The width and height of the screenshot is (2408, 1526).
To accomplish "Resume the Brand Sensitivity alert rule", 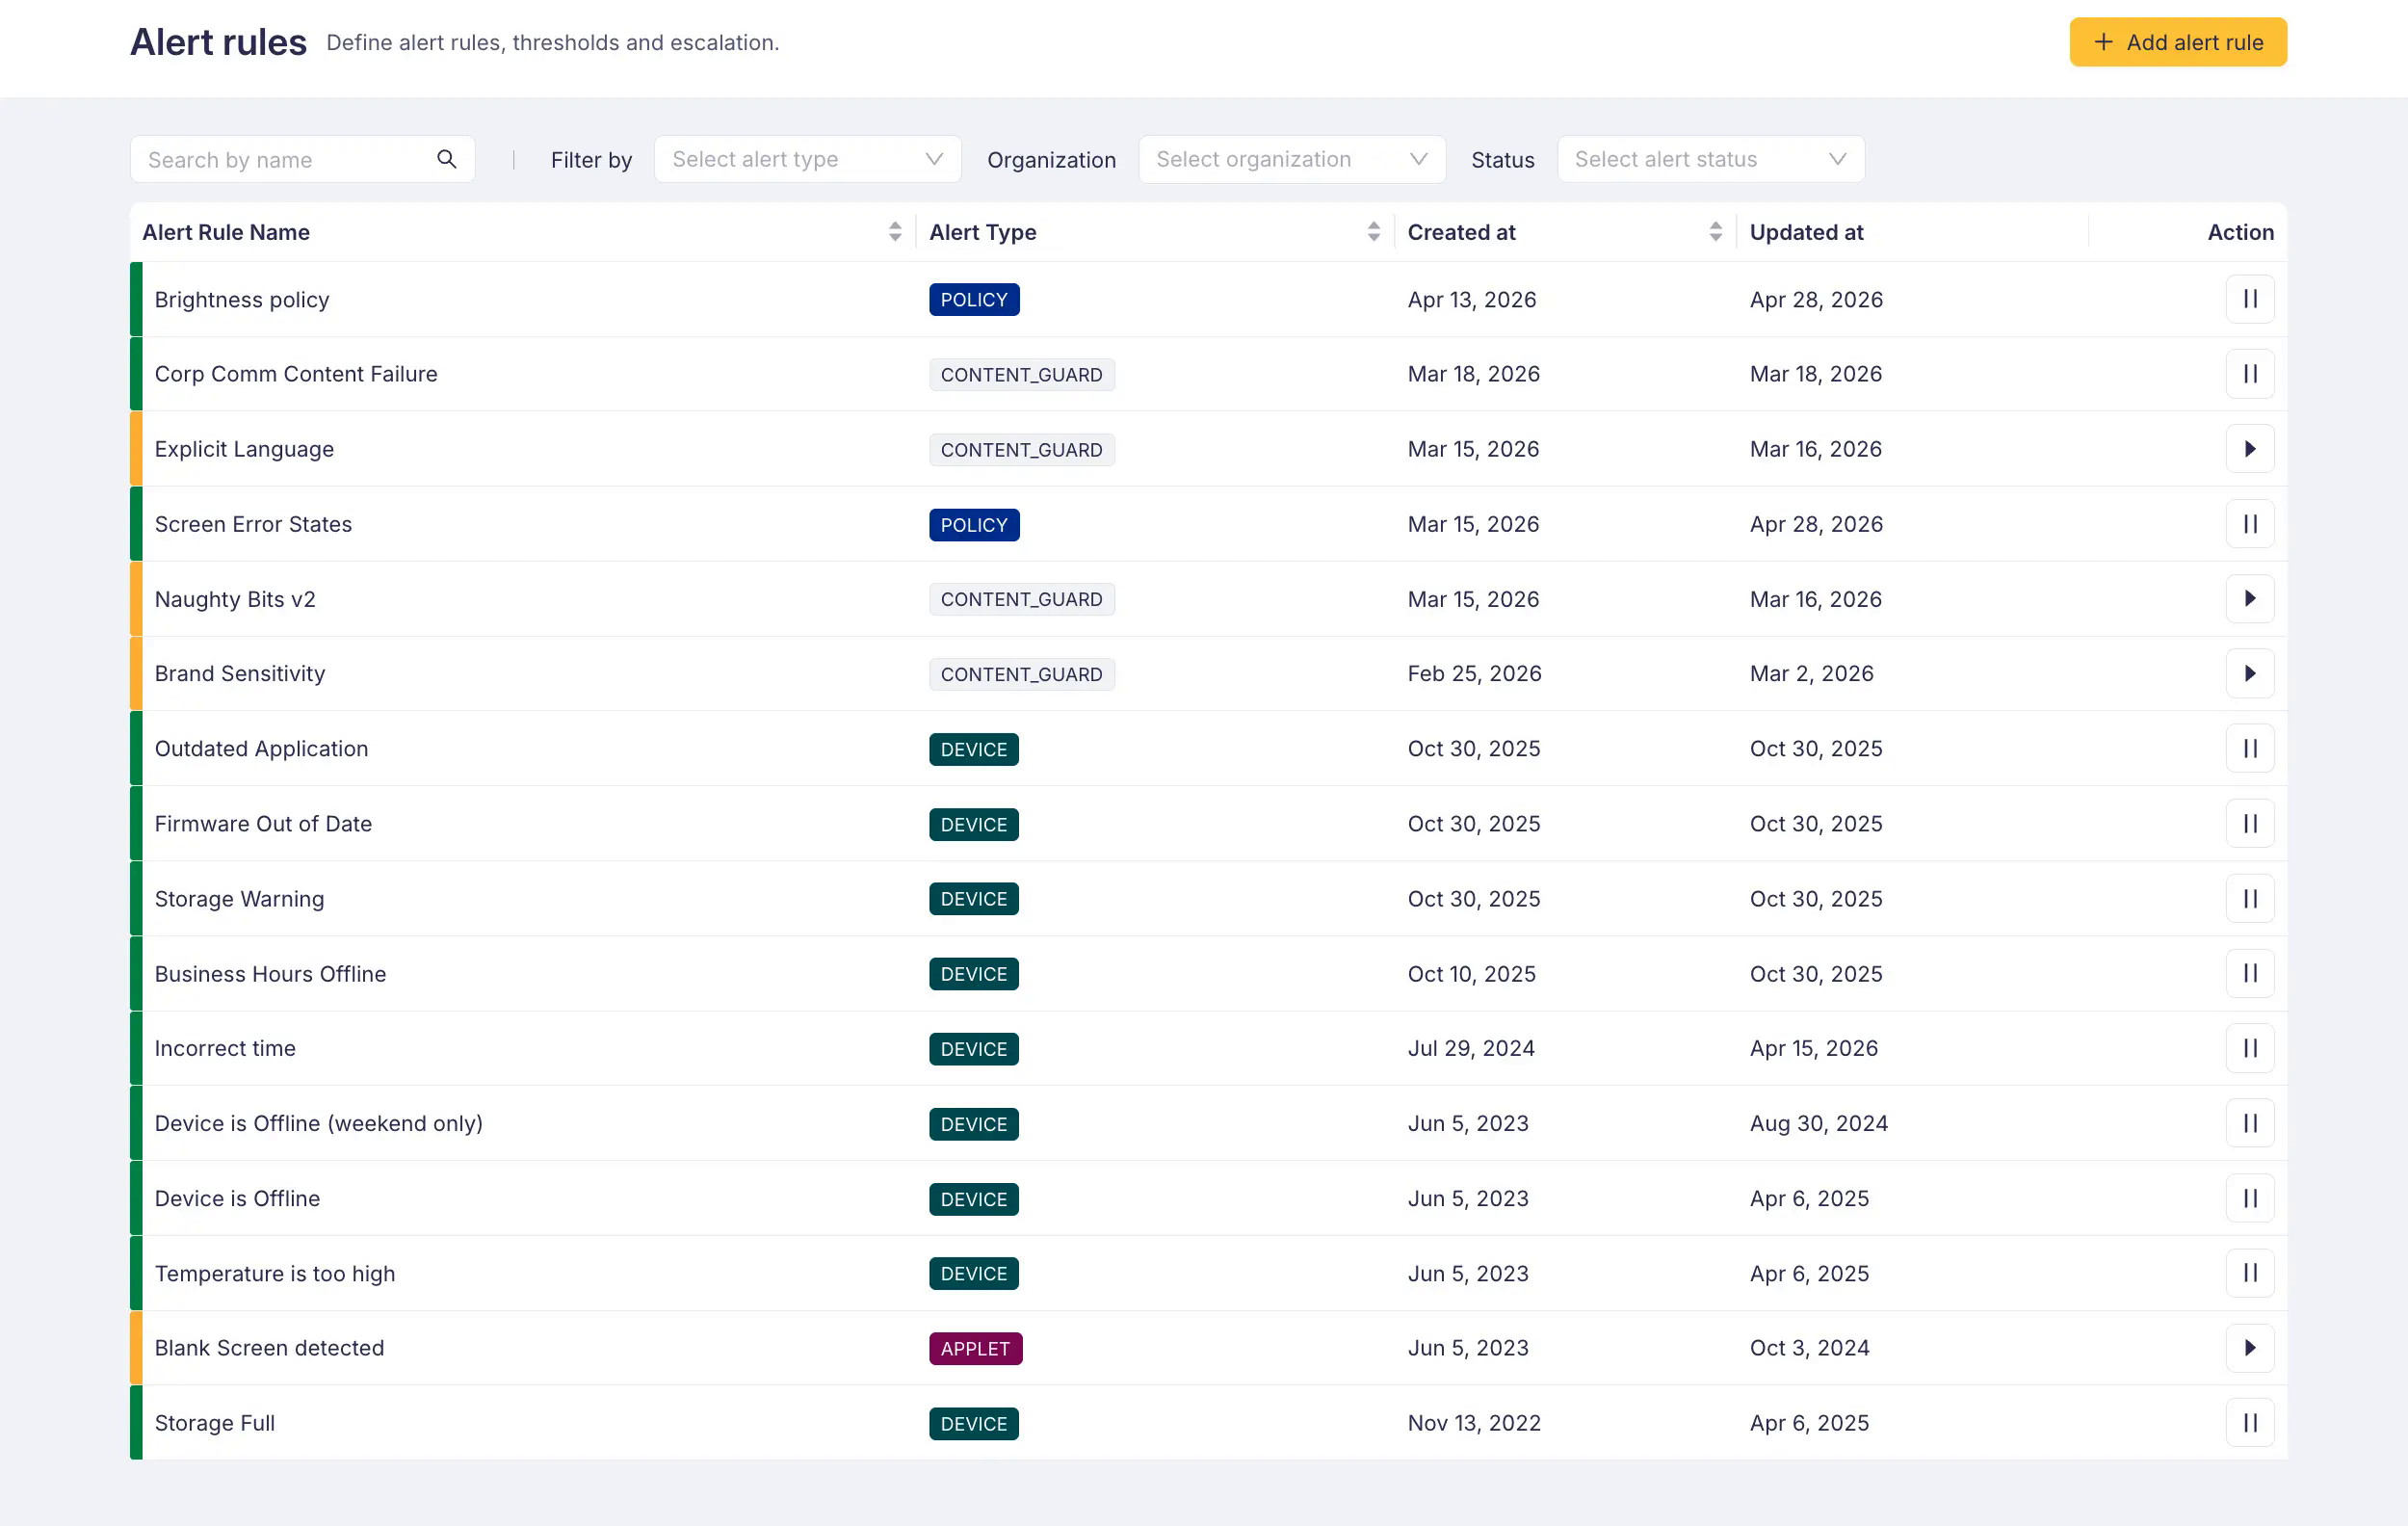I will [2249, 674].
